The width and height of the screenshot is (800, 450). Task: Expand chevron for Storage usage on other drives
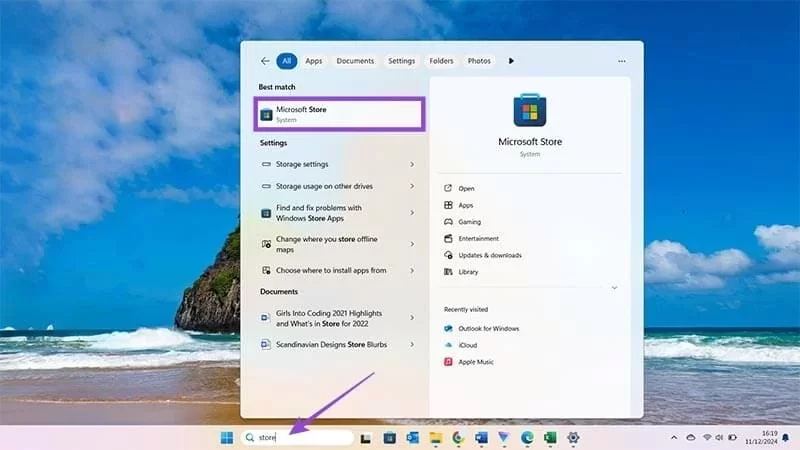point(412,186)
